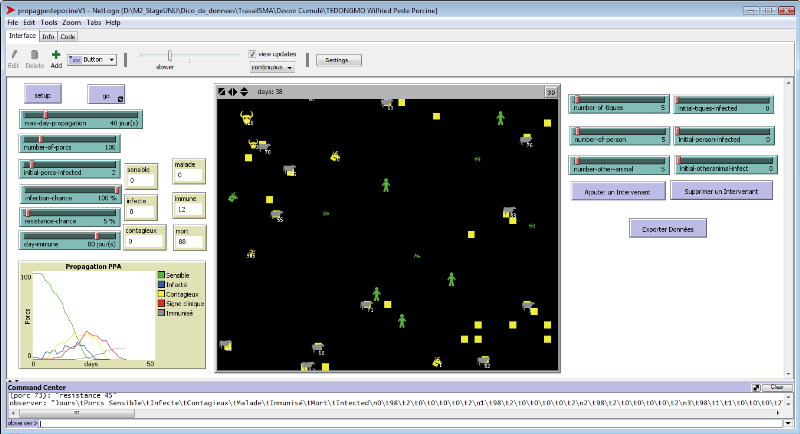Click the Delete trash icon

point(35,55)
